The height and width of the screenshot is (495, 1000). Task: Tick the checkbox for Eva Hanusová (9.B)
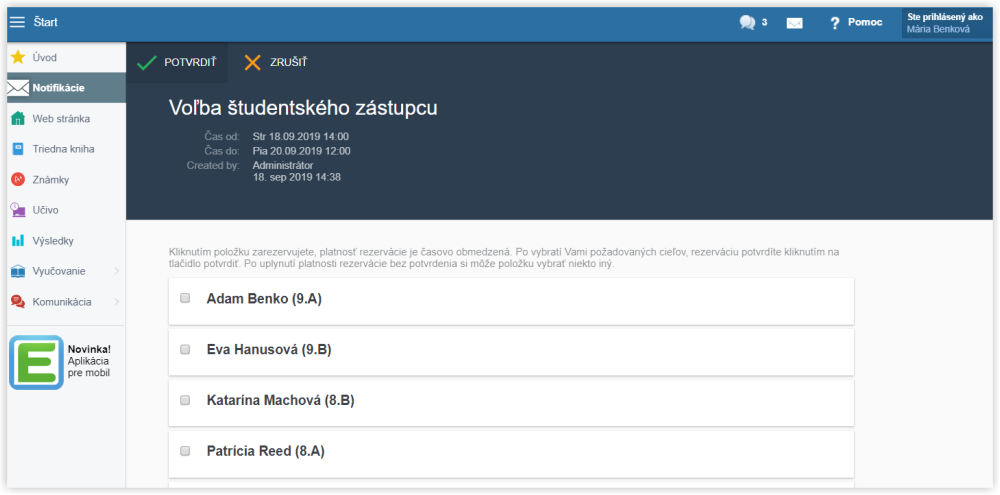[185, 349]
